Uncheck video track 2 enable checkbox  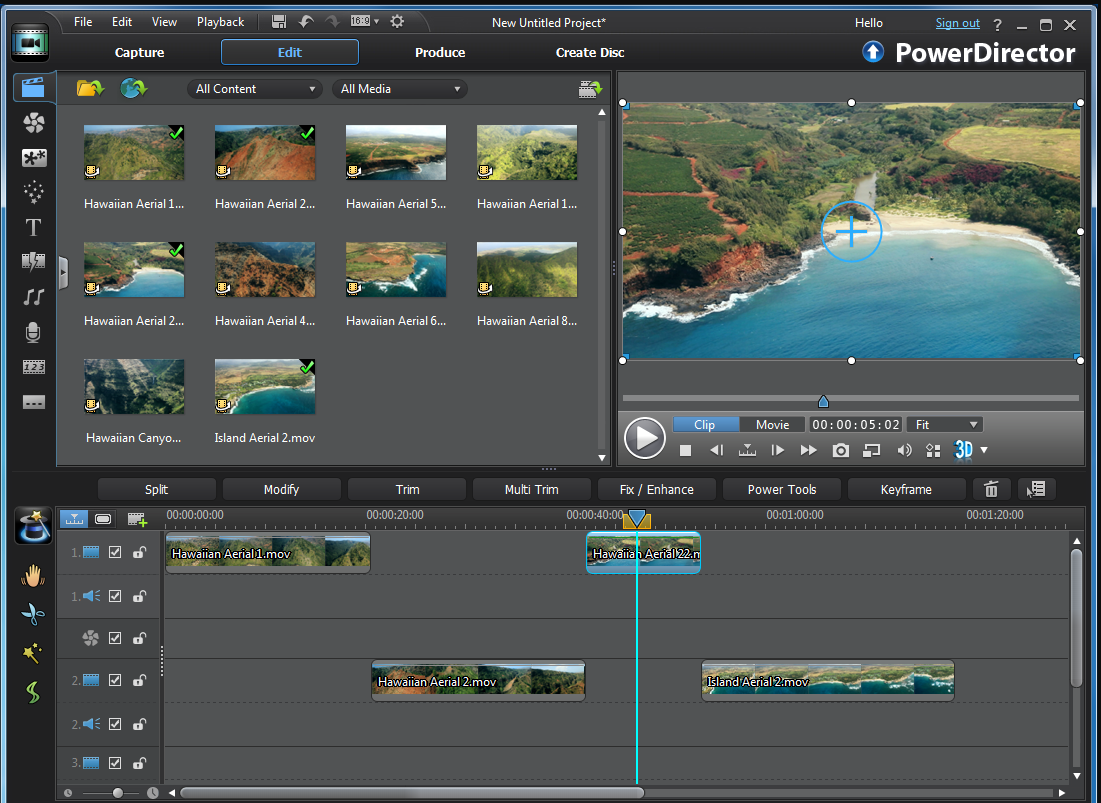[x=115, y=680]
